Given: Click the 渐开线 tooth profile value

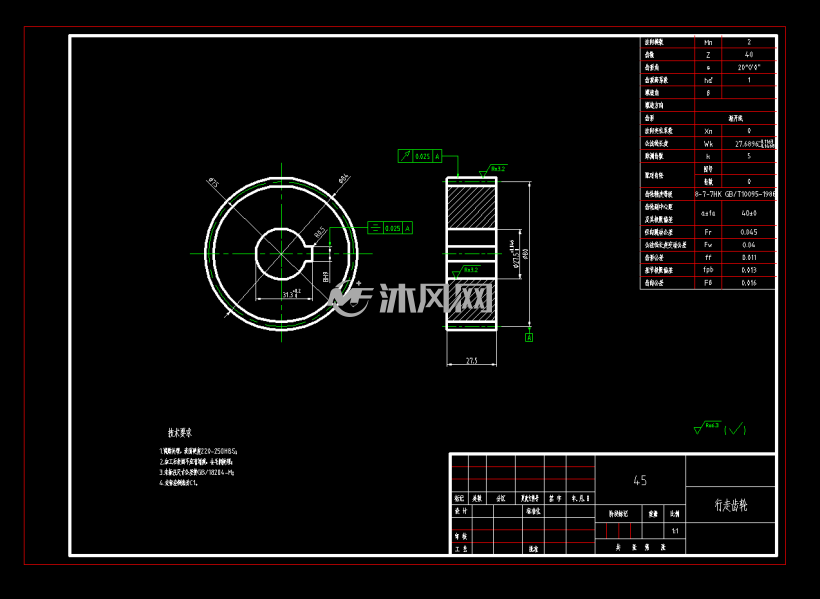Looking at the screenshot, I should (x=736, y=118).
